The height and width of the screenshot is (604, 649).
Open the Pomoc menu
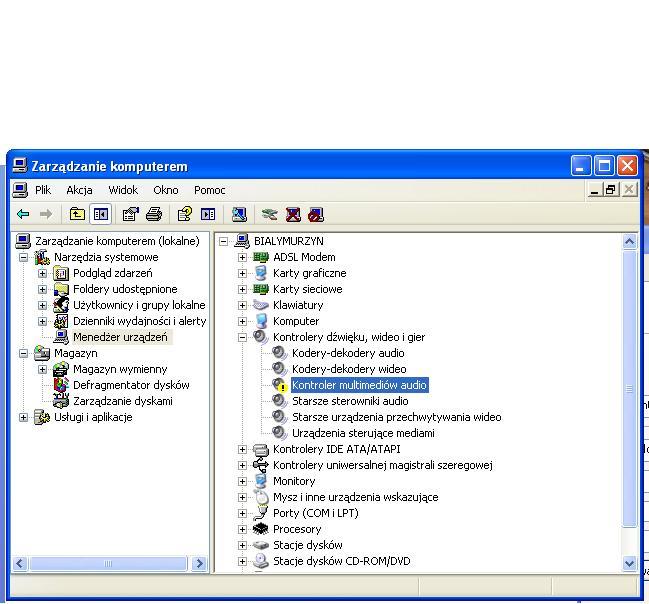(209, 190)
